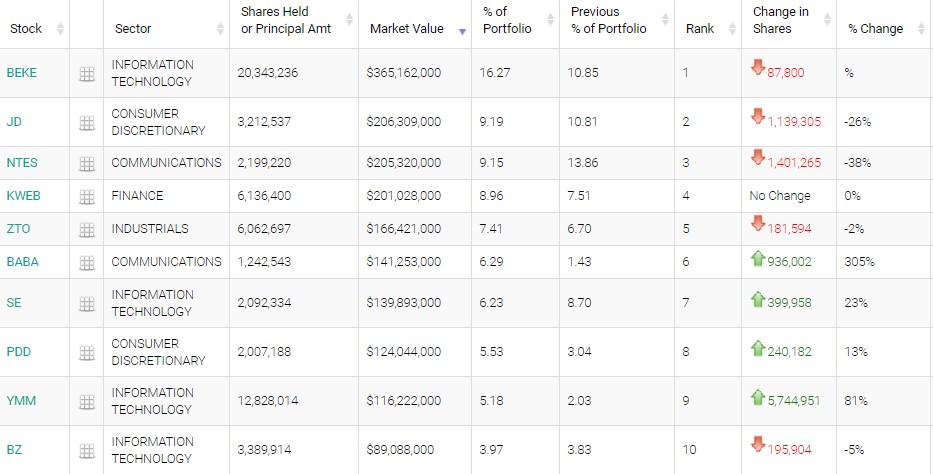Open the grid icon beside KWEB
Image resolution: width=933 pixels, height=474 pixels.
tap(86, 196)
